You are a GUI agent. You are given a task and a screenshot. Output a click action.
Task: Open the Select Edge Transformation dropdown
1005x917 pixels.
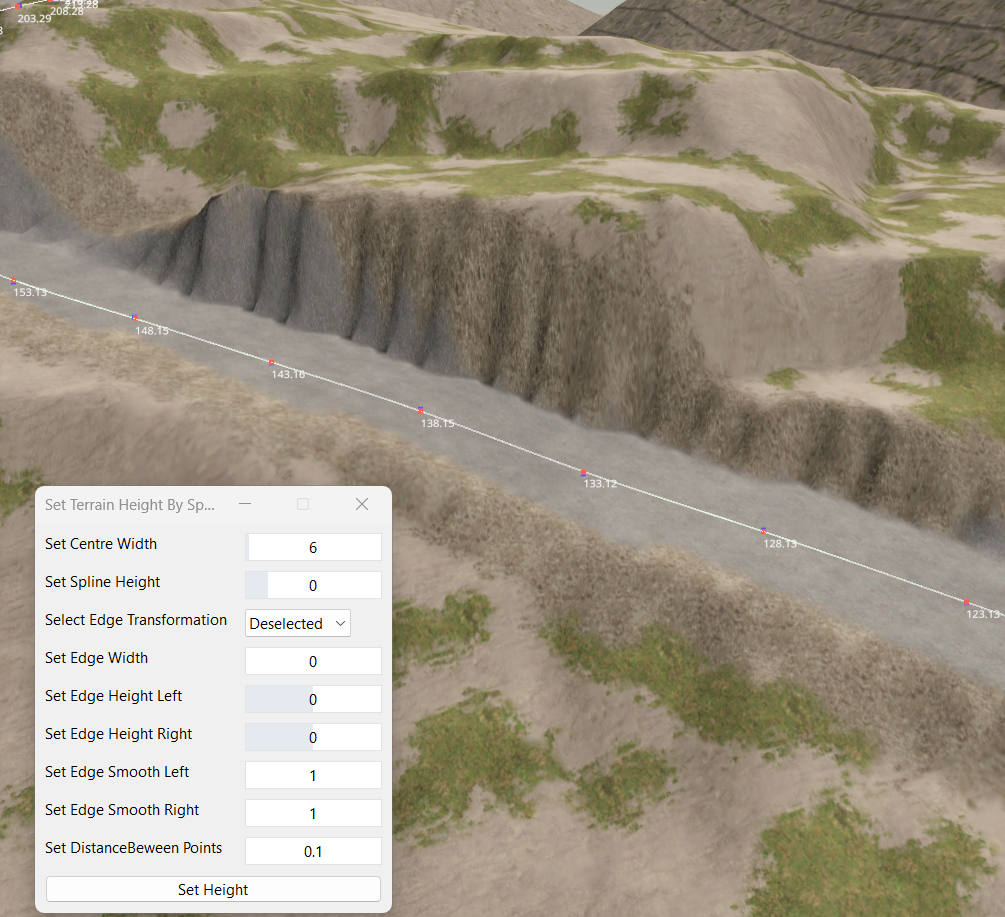point(298,623)
